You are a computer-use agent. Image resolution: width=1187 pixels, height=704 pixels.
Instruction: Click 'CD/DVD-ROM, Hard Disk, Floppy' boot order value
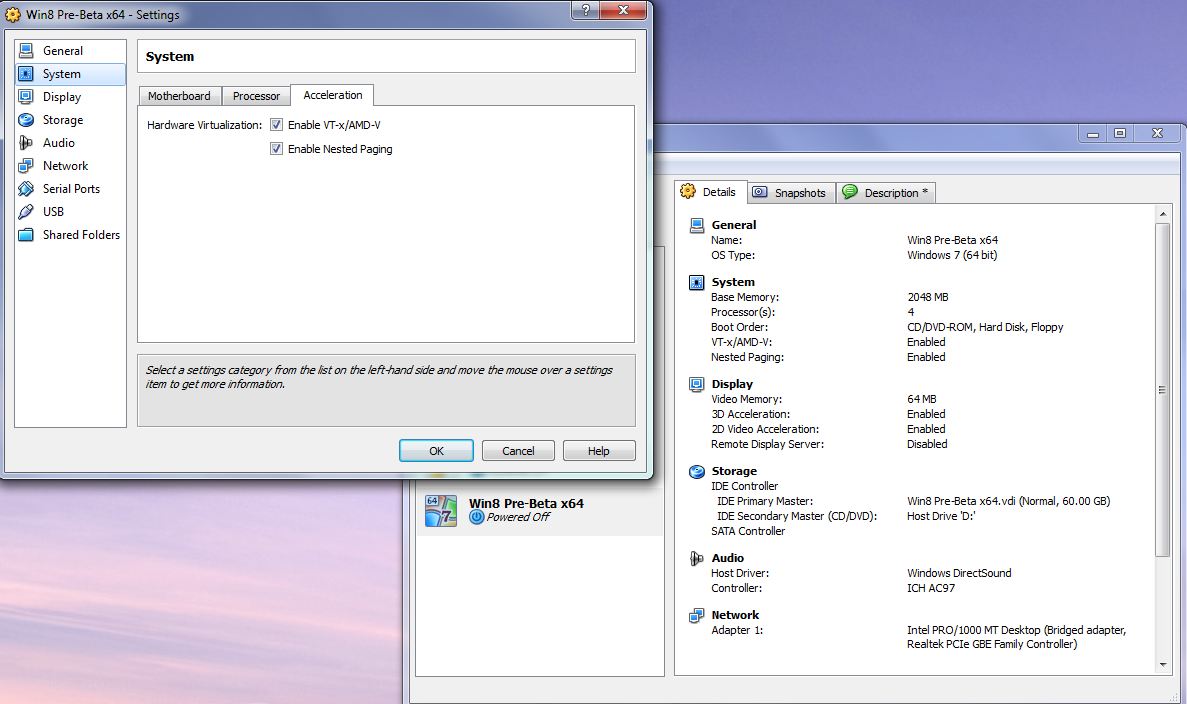tap(985, 327)
